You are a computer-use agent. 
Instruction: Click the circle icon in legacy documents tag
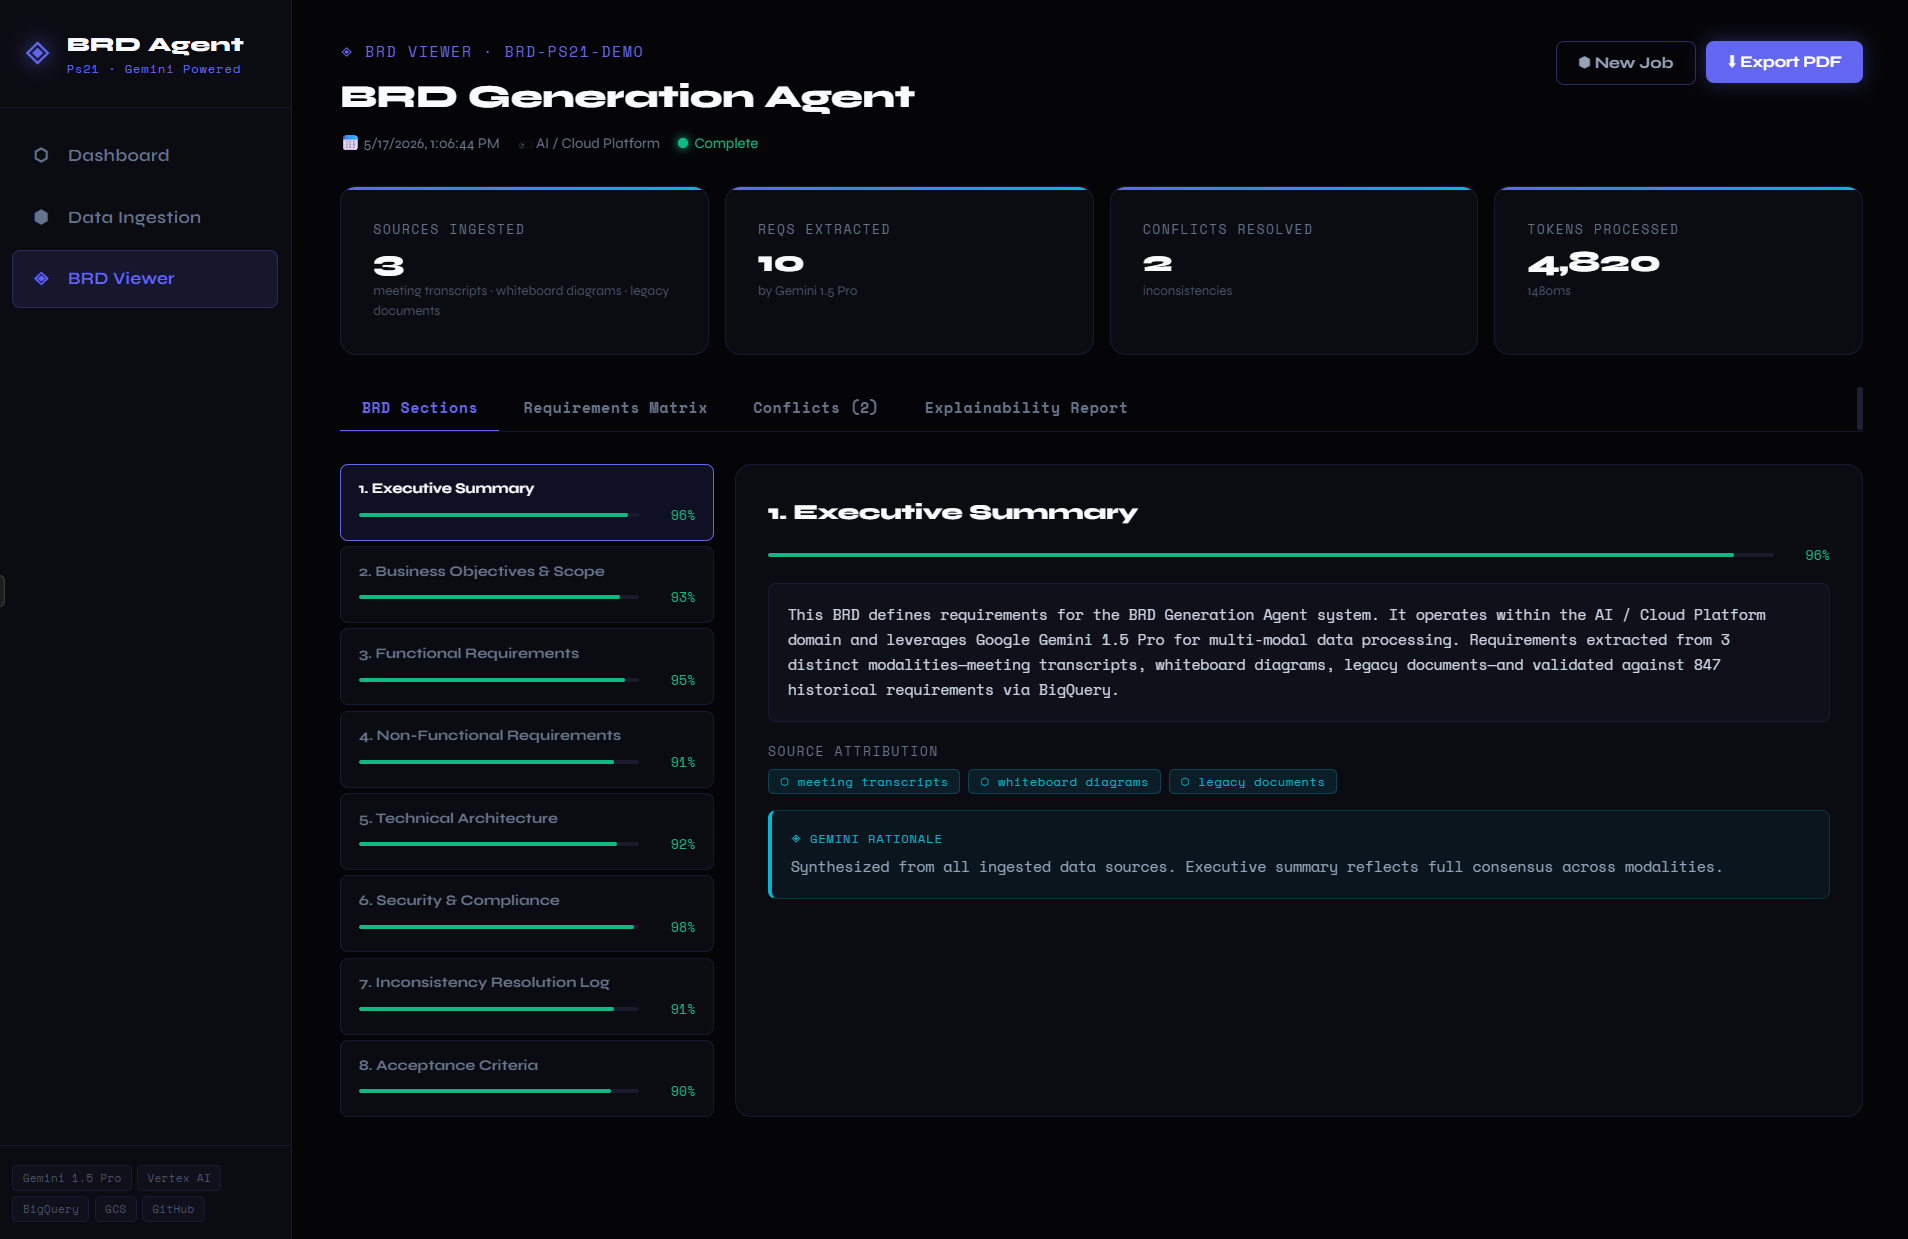(1185, 782)
